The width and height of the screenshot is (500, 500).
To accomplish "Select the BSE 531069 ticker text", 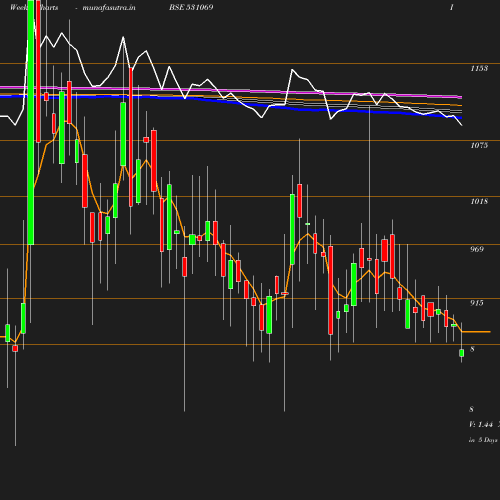I will (191, 7).
